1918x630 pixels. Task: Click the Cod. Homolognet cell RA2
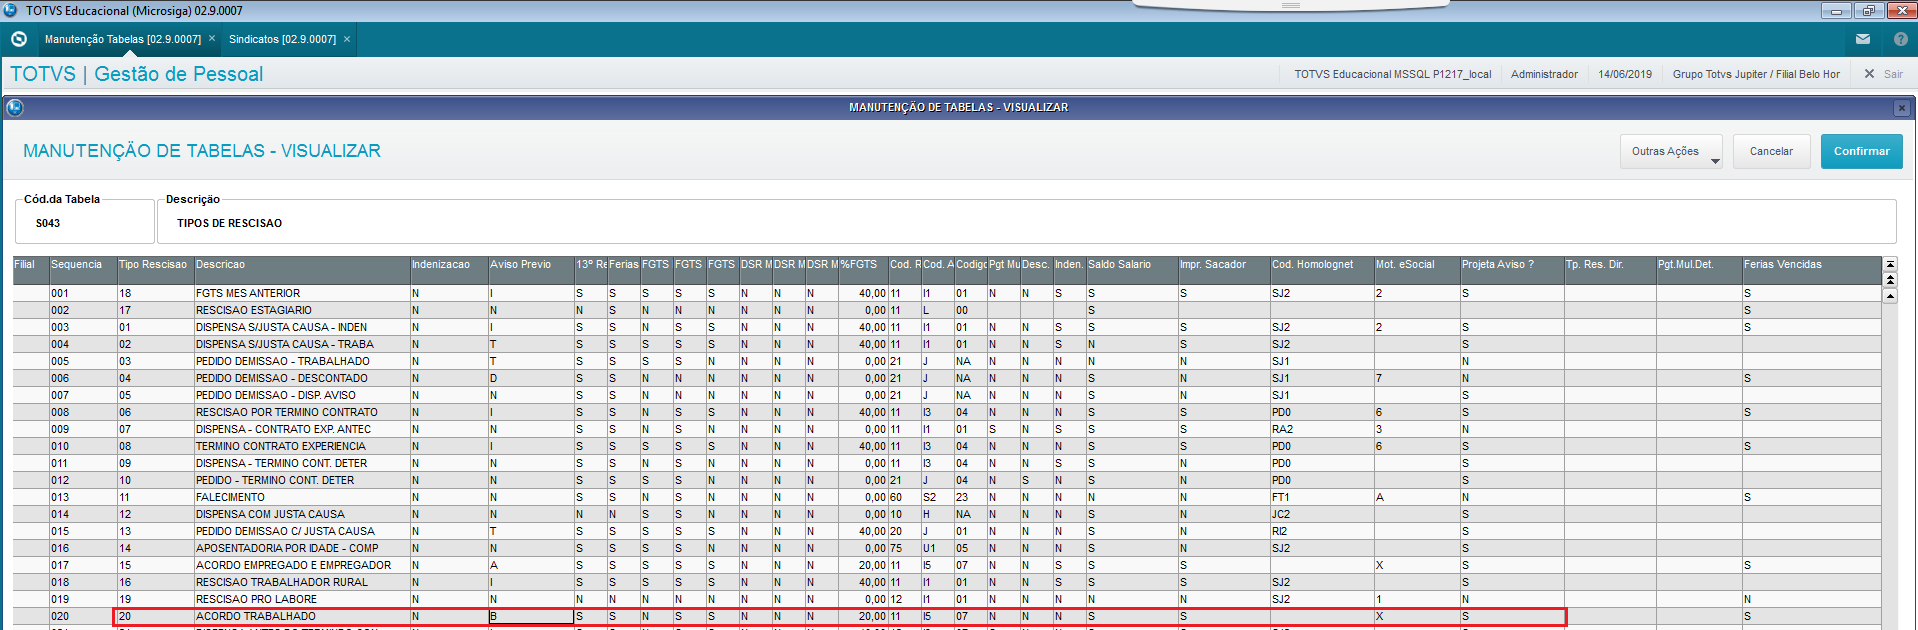coord(1321,429)
